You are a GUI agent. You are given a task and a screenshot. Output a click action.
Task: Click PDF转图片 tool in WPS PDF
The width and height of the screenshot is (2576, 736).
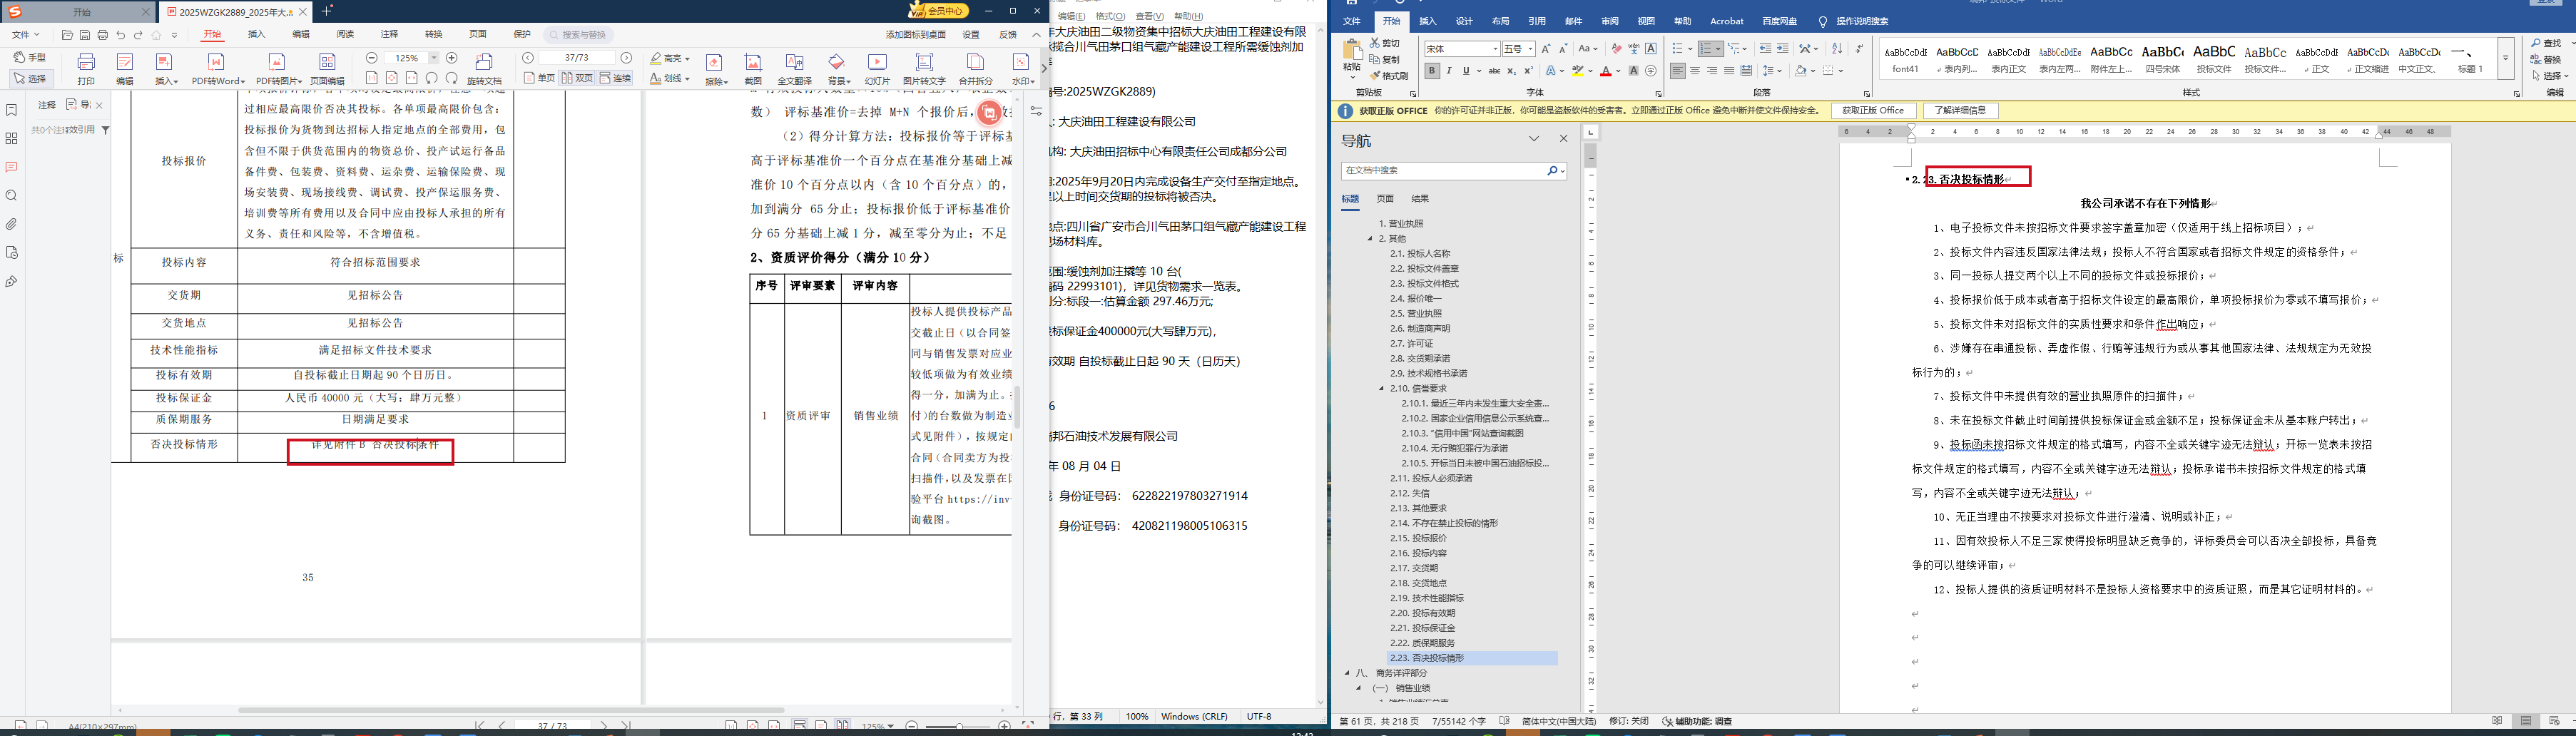click(278, 68)
